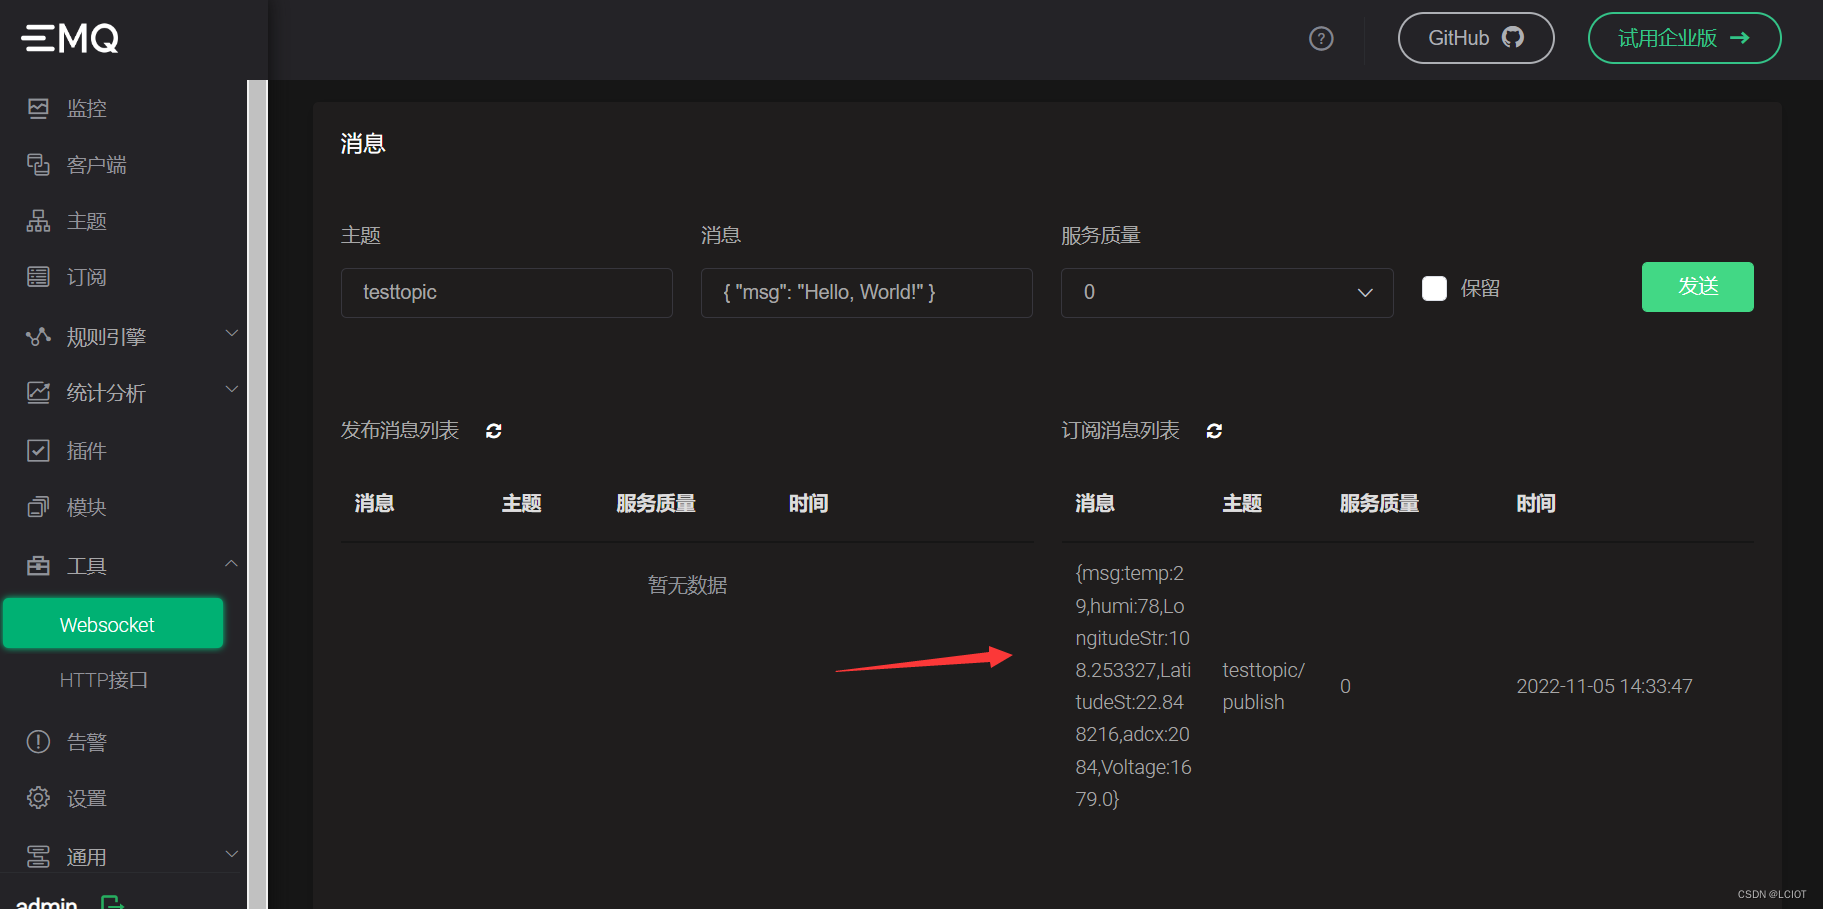Click the 告警 alert icon
Viewport: 1823px width, 909px height.
[x=38, y=742]
